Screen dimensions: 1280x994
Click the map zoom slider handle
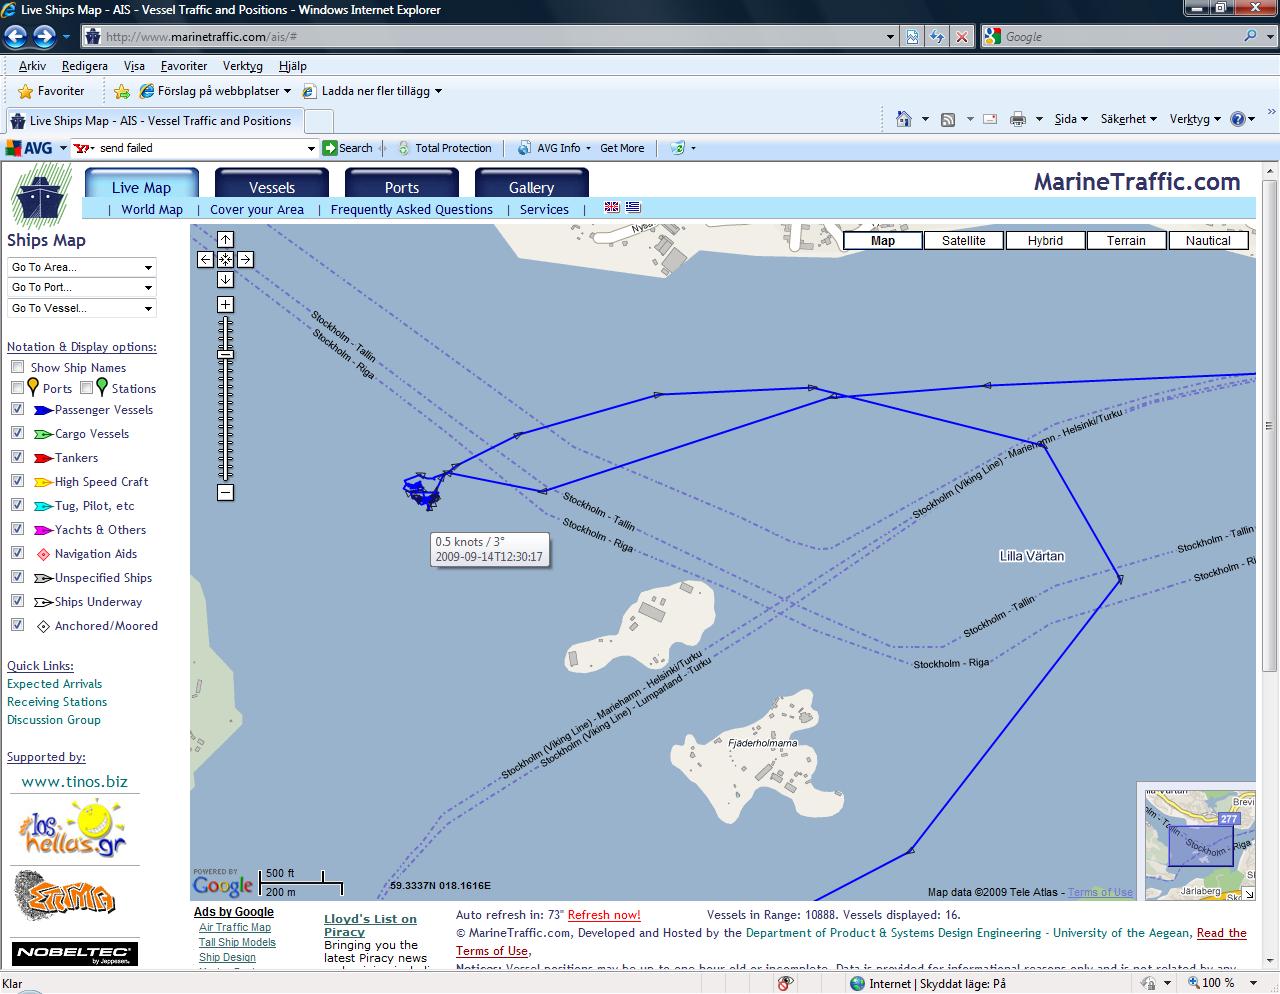point(225,354)
